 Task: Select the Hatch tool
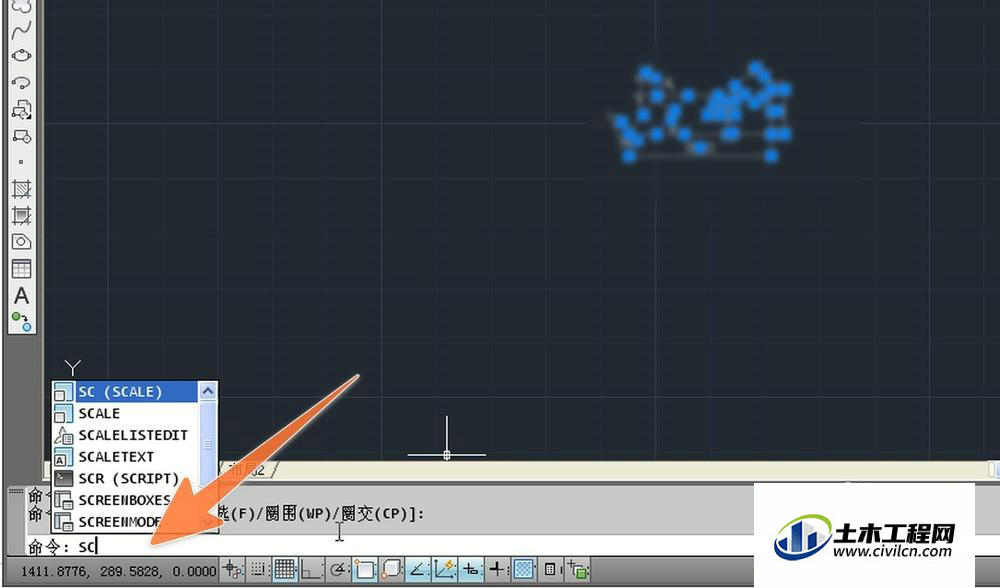point(22,189)
